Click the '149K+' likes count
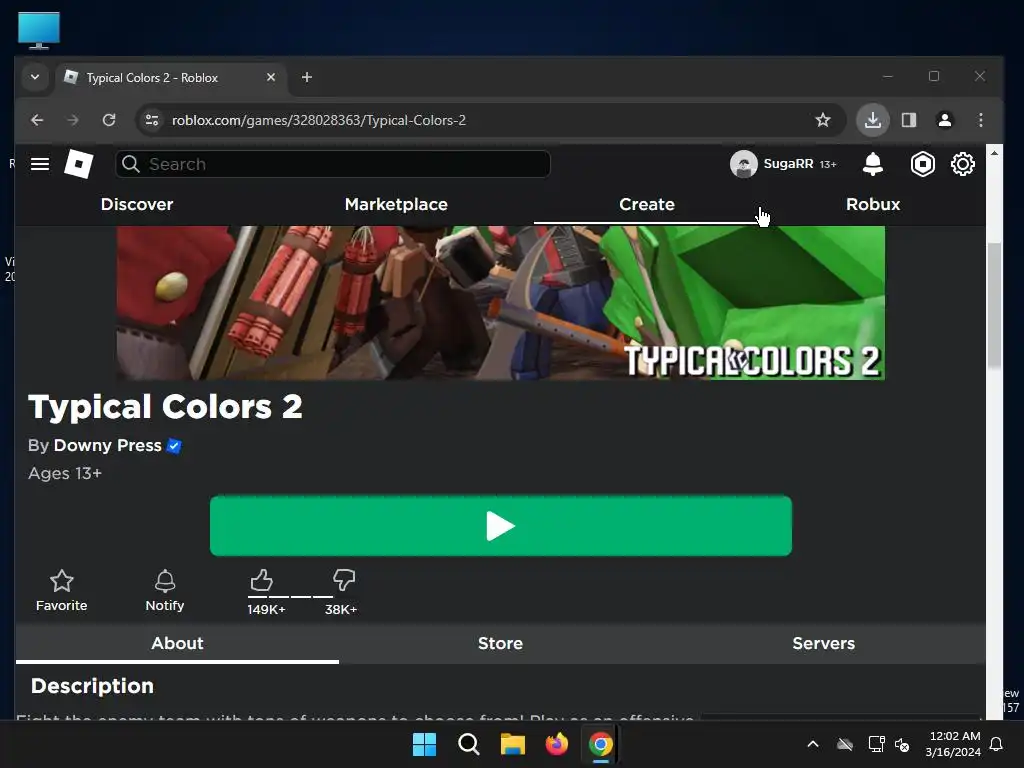This screenshot has height=768, width=1024. (x=266, y=610)
